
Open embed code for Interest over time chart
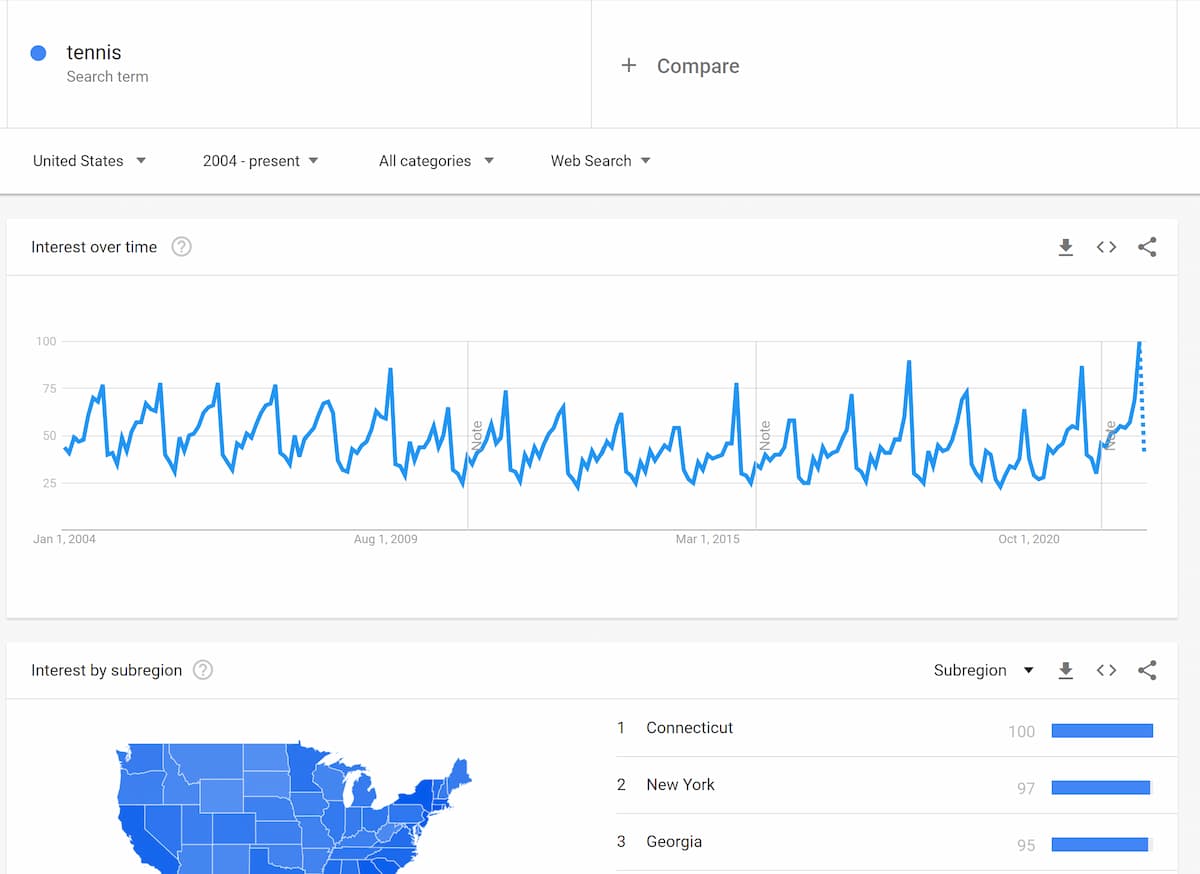click(1106, 247)
